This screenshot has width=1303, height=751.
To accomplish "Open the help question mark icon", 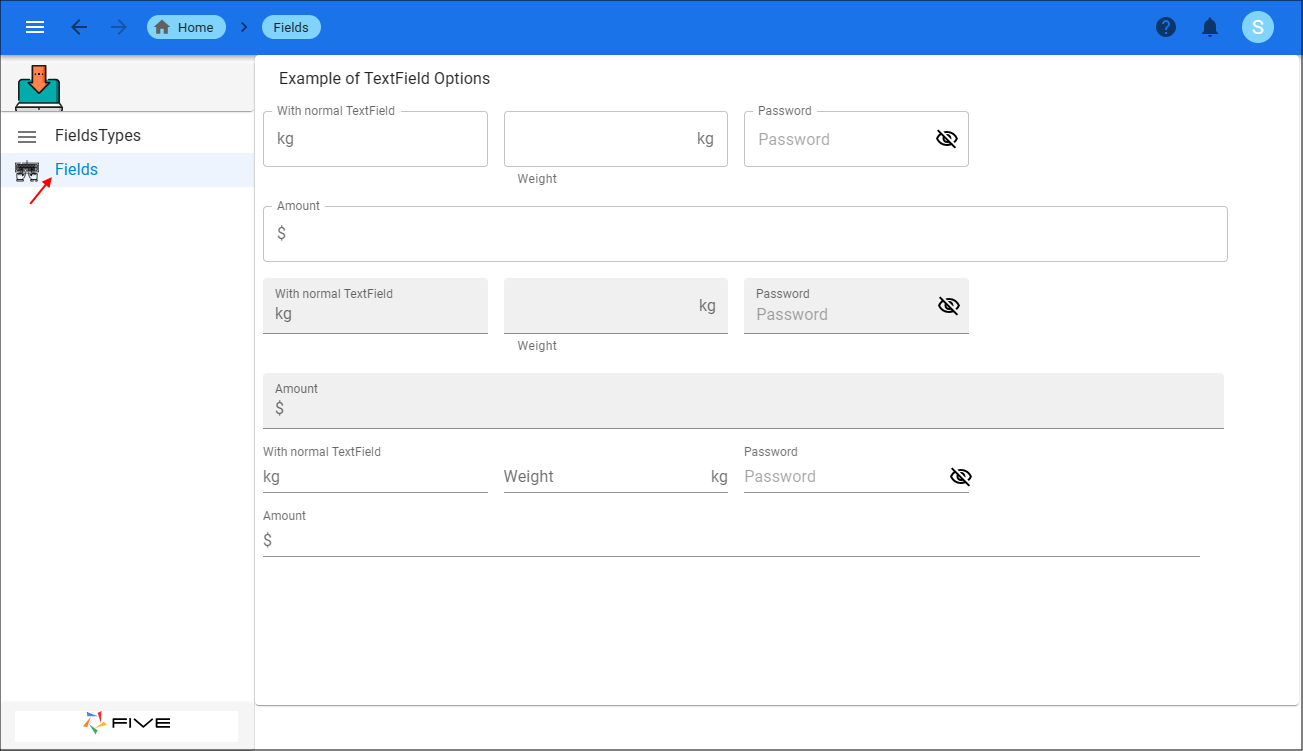I will click(1166, 27).
